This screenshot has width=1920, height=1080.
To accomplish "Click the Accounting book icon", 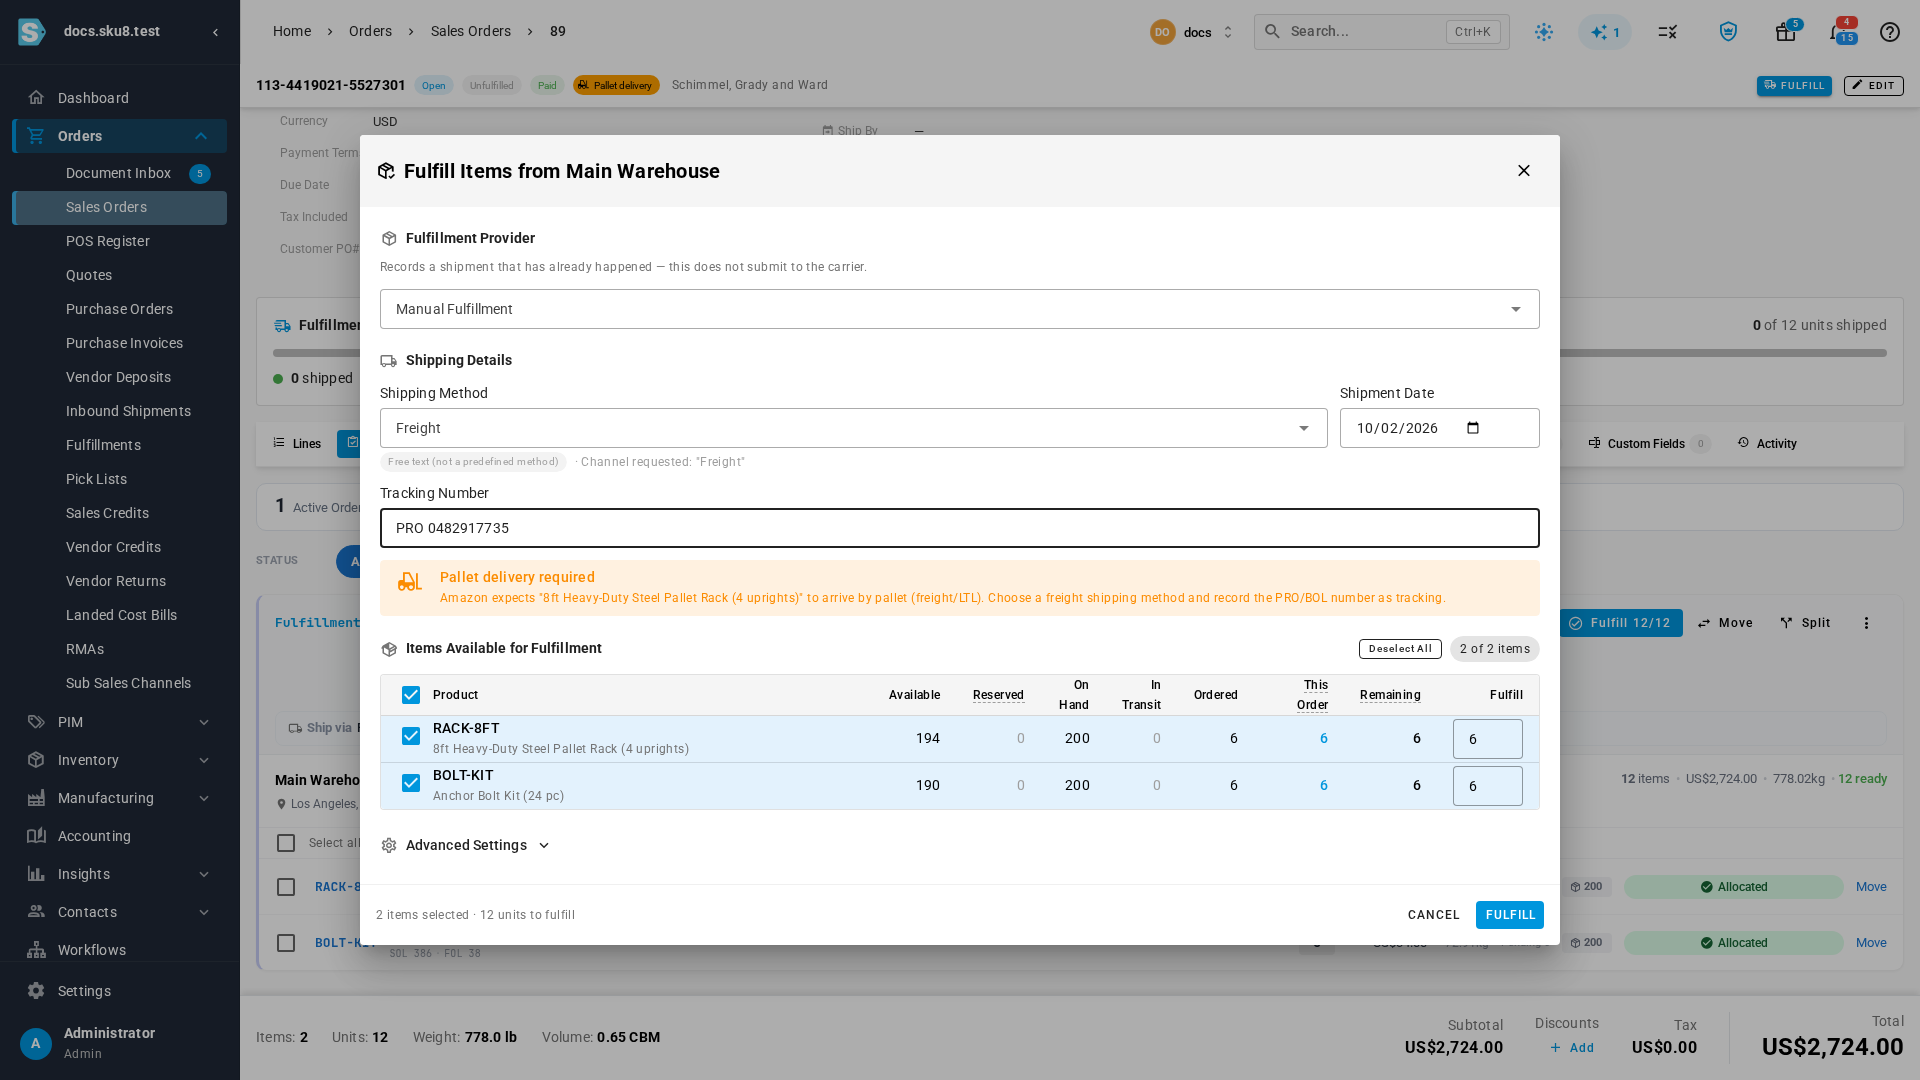I will [36, 836].
